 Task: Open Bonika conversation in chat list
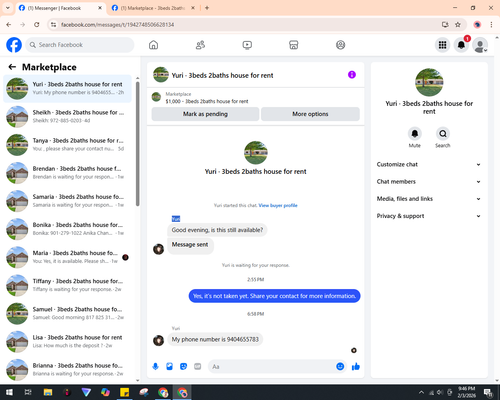click(67, 229)
